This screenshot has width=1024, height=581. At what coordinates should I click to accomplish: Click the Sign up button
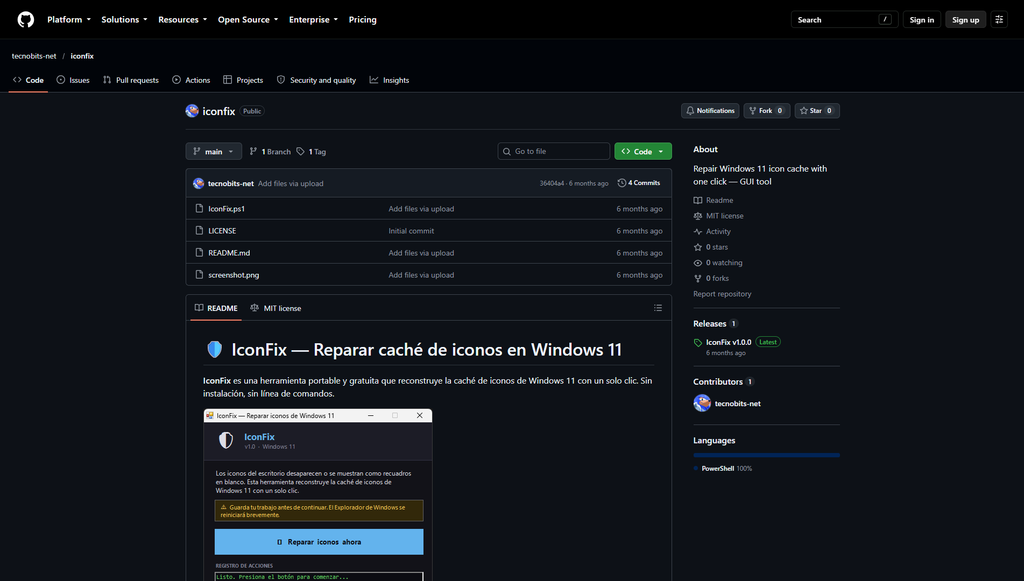(965, 20)
